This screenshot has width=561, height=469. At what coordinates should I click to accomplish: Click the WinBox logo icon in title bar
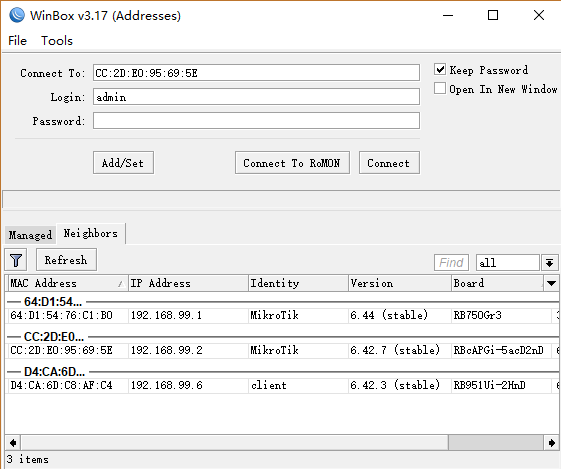17,15
